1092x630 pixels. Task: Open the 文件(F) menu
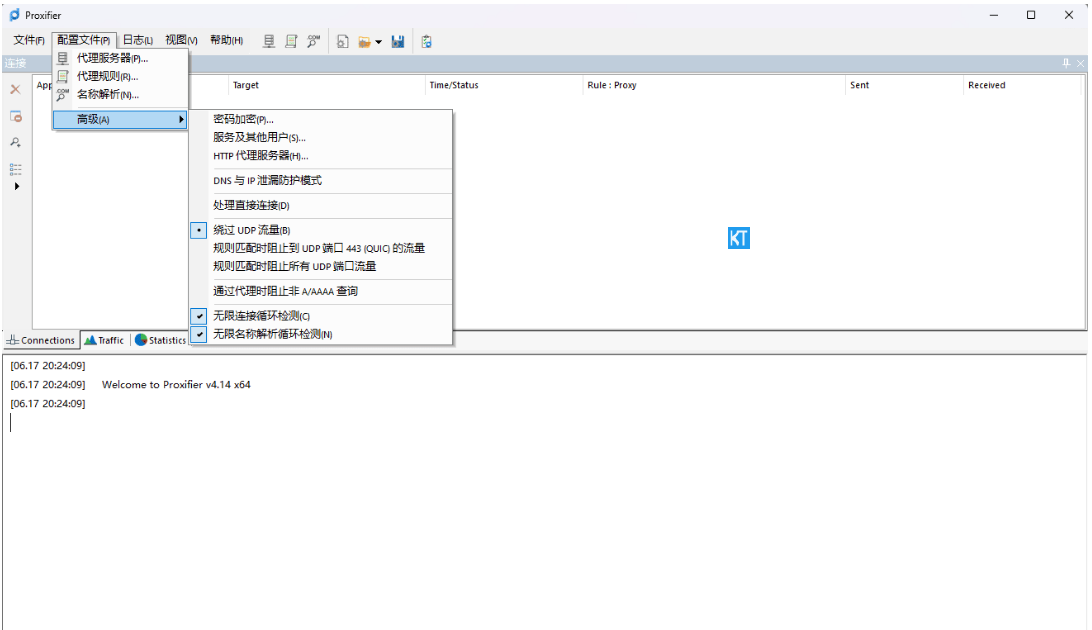(x=29, y=40)
